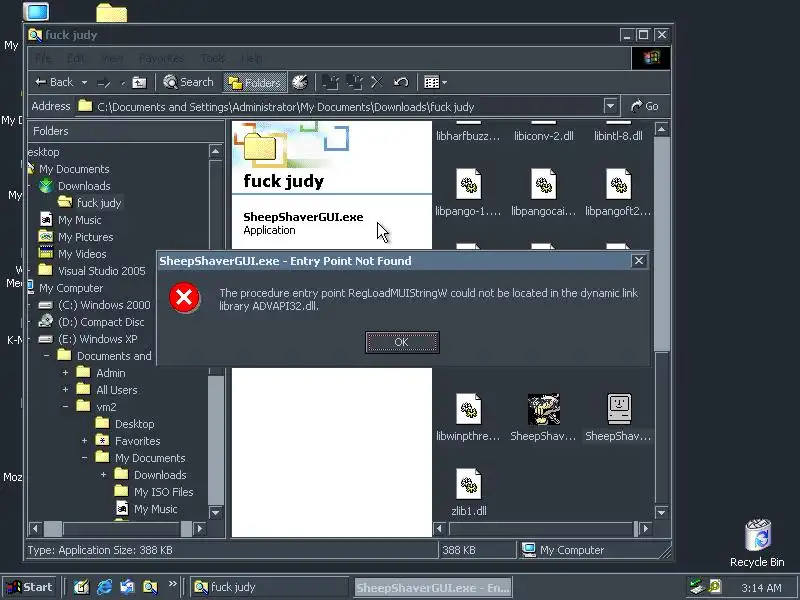800x600 pixels.
Task: Click the address bar path field
Action: point(339,107)
